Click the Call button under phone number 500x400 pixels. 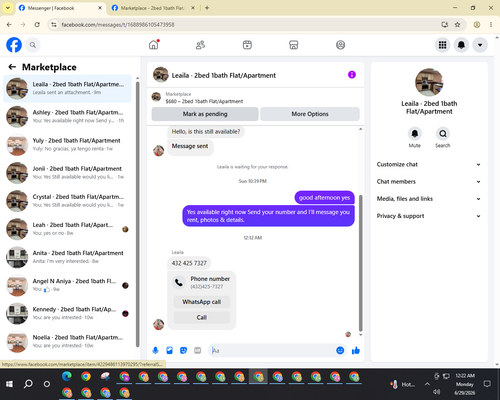coord(202,317)
